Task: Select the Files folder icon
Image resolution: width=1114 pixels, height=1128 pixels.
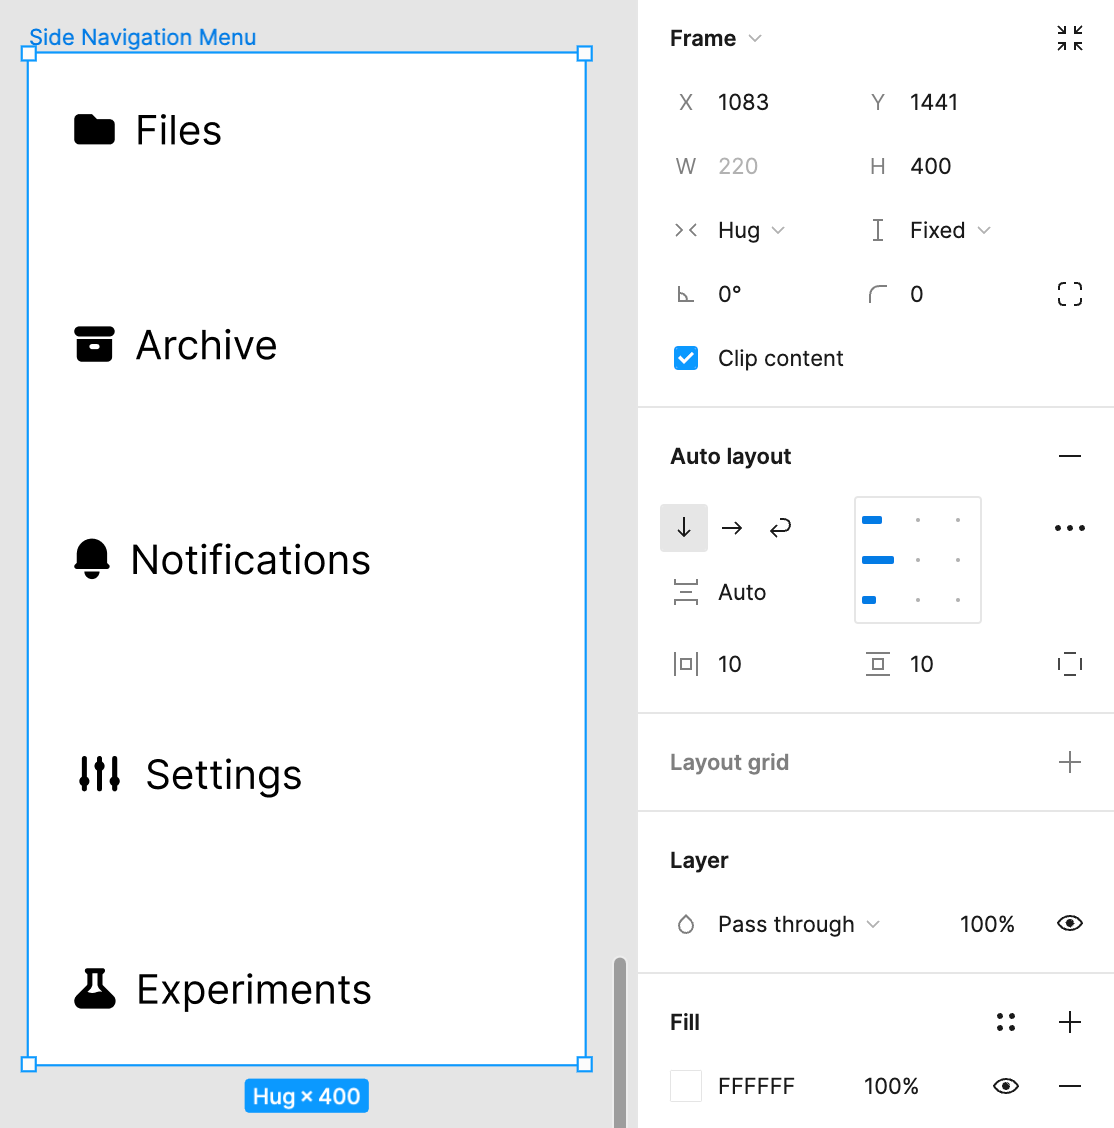Action: click(x=93, y=129)
